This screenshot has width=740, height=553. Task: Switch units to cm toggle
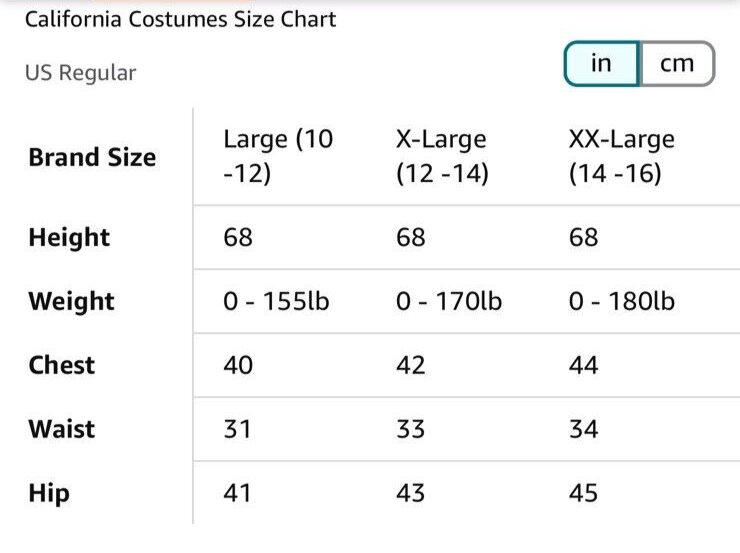[677, 64]
